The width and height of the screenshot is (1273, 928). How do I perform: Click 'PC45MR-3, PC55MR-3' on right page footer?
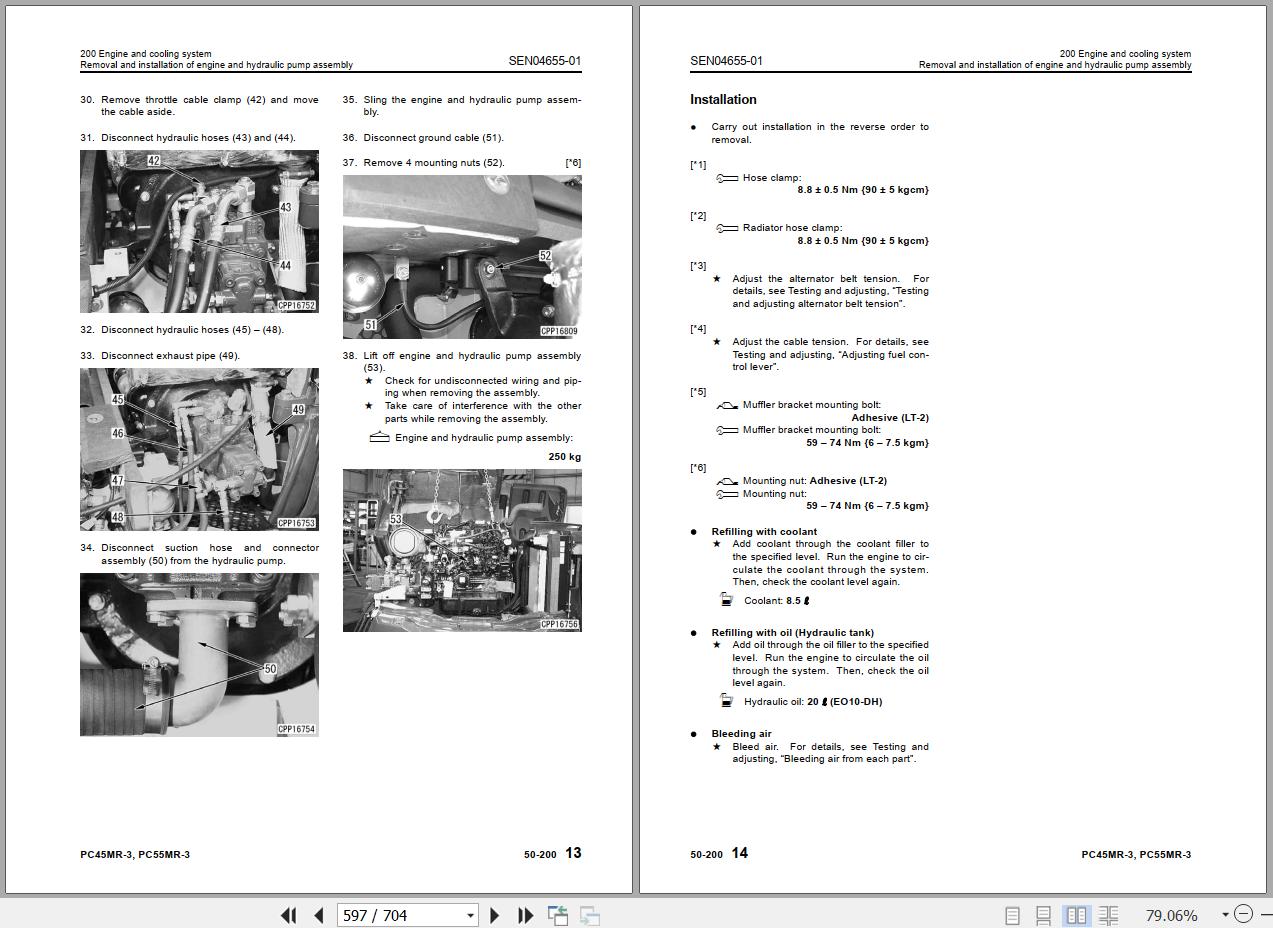(x=1136, y=855)
